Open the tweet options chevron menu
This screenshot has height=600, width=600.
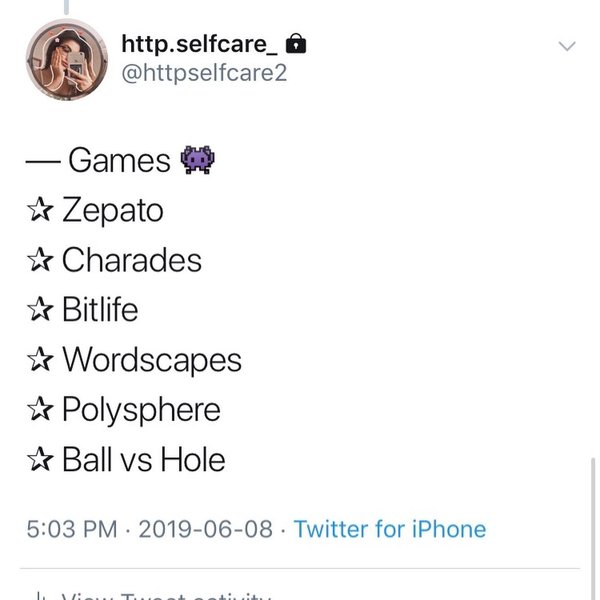(x=567, y=47)
